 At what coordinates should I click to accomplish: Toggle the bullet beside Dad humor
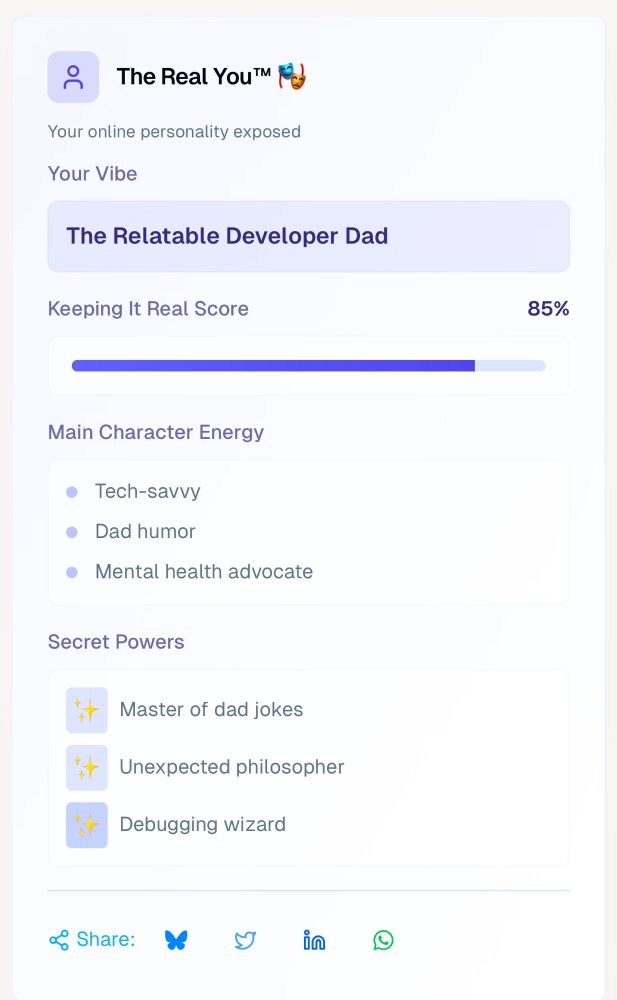click(71, 532)
